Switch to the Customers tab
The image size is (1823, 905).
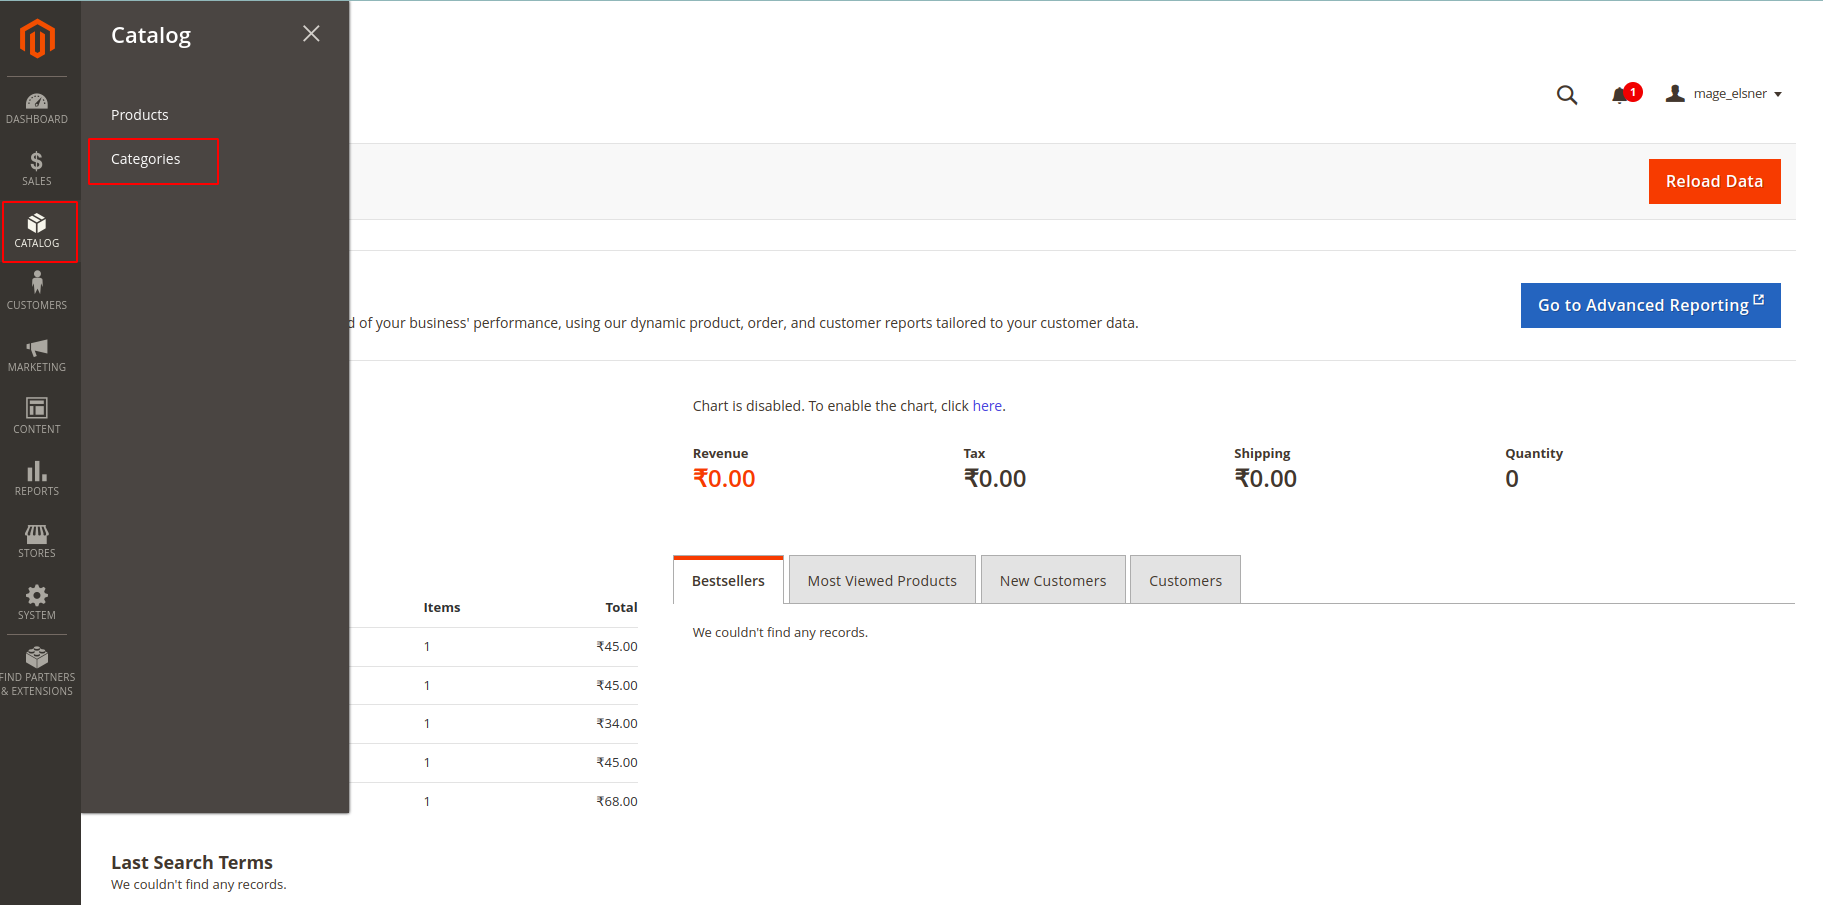(1185, 581)
